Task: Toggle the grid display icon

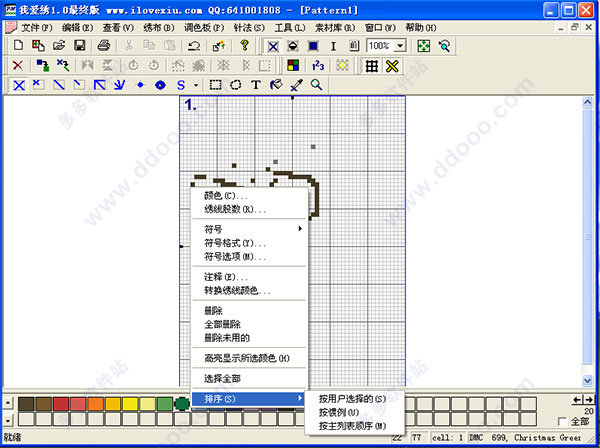Action: [x=372, y=66]
